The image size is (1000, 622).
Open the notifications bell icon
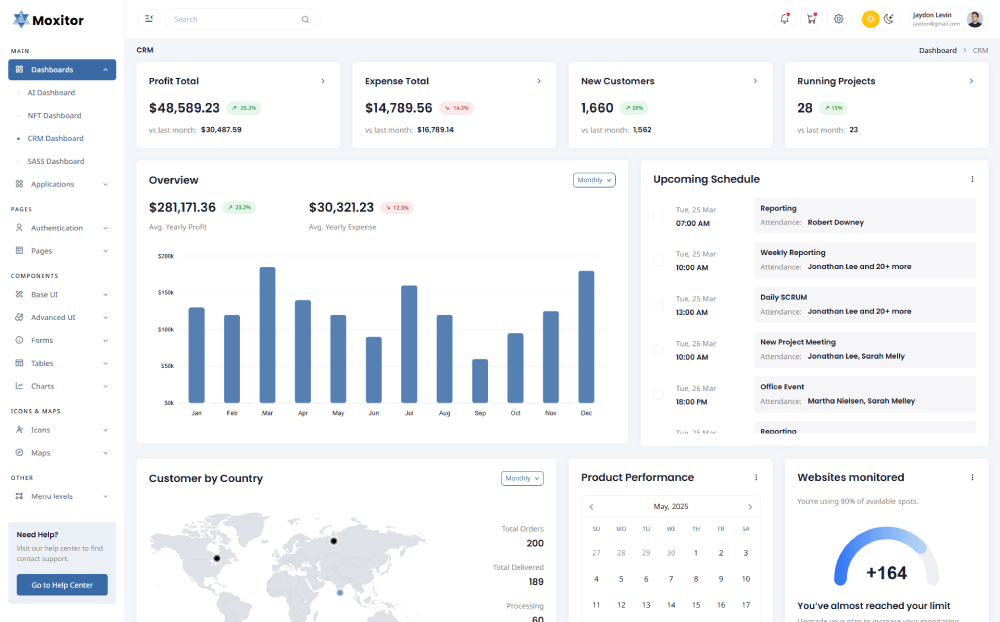pos(785,19)
